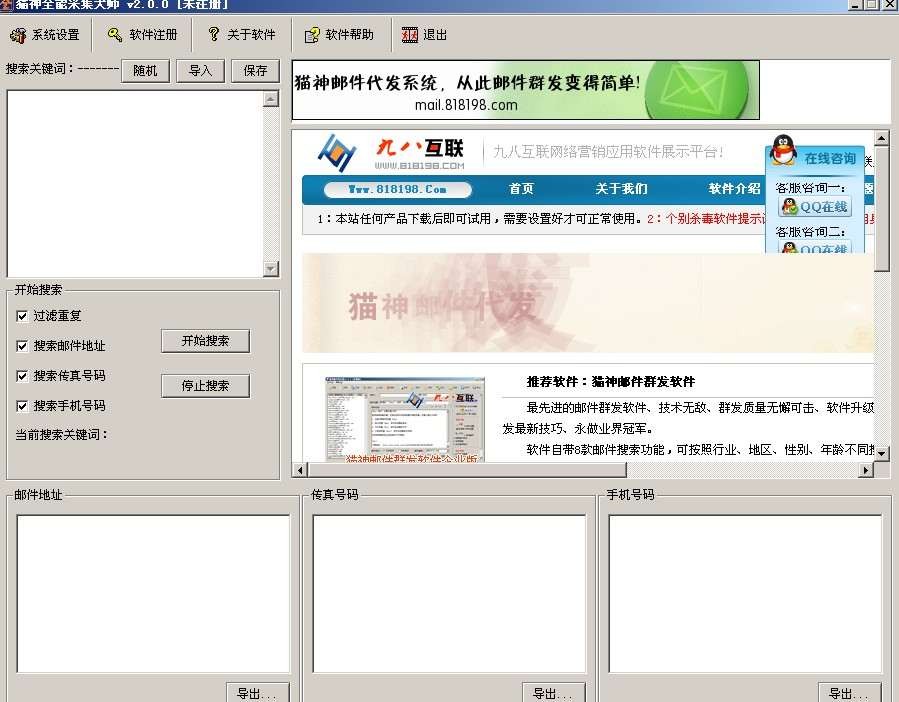Click inside the 搜索关键词 list box

[135, 184]
